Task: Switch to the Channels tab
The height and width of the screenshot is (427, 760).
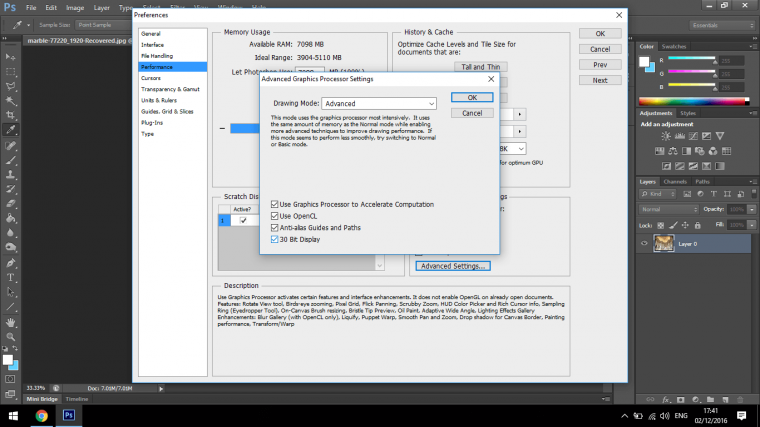Action: (x=675, y=182)
